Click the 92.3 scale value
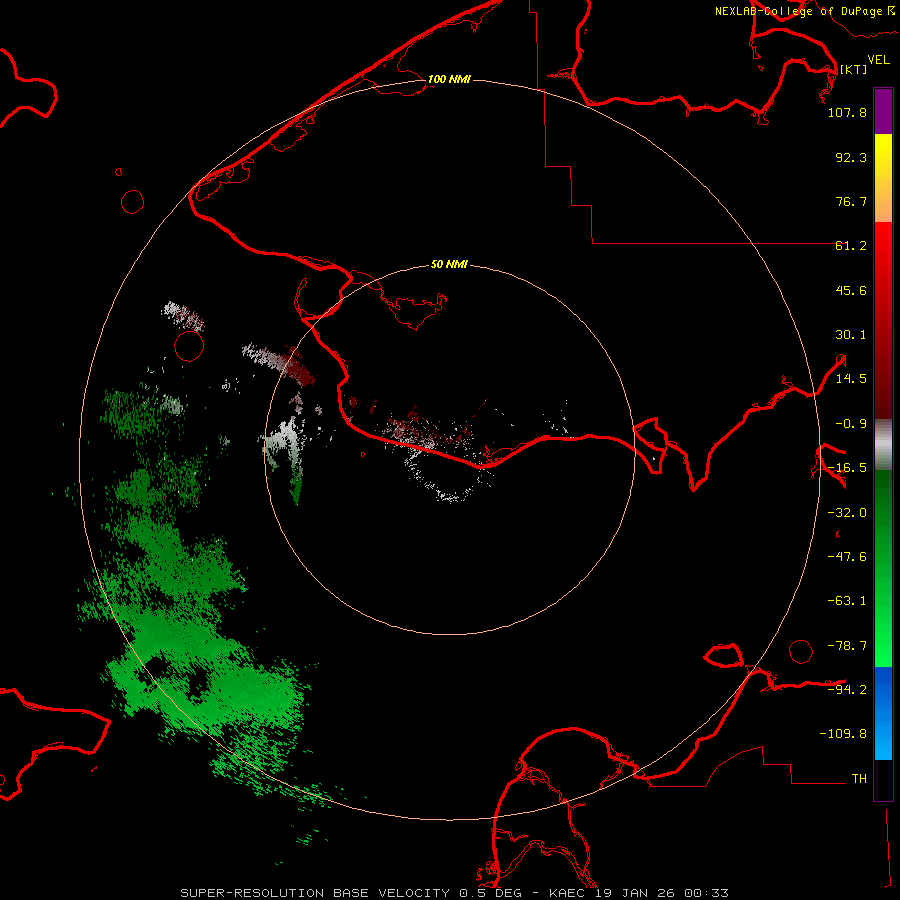This screenshot has height=900, width=900. 851,157
